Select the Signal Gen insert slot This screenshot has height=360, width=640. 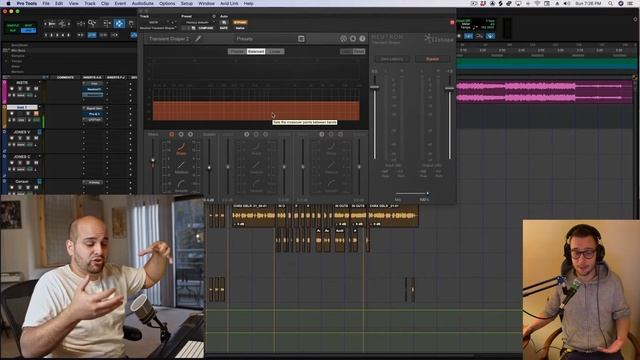click(x=94, y=109)
